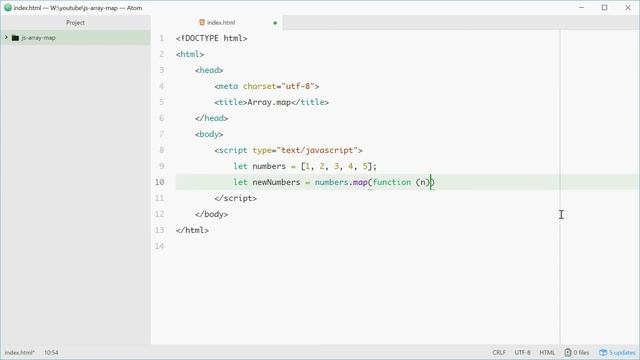Click the opening body tag text
The height and width of the screenshot is (360, 640).
[209, 134]
